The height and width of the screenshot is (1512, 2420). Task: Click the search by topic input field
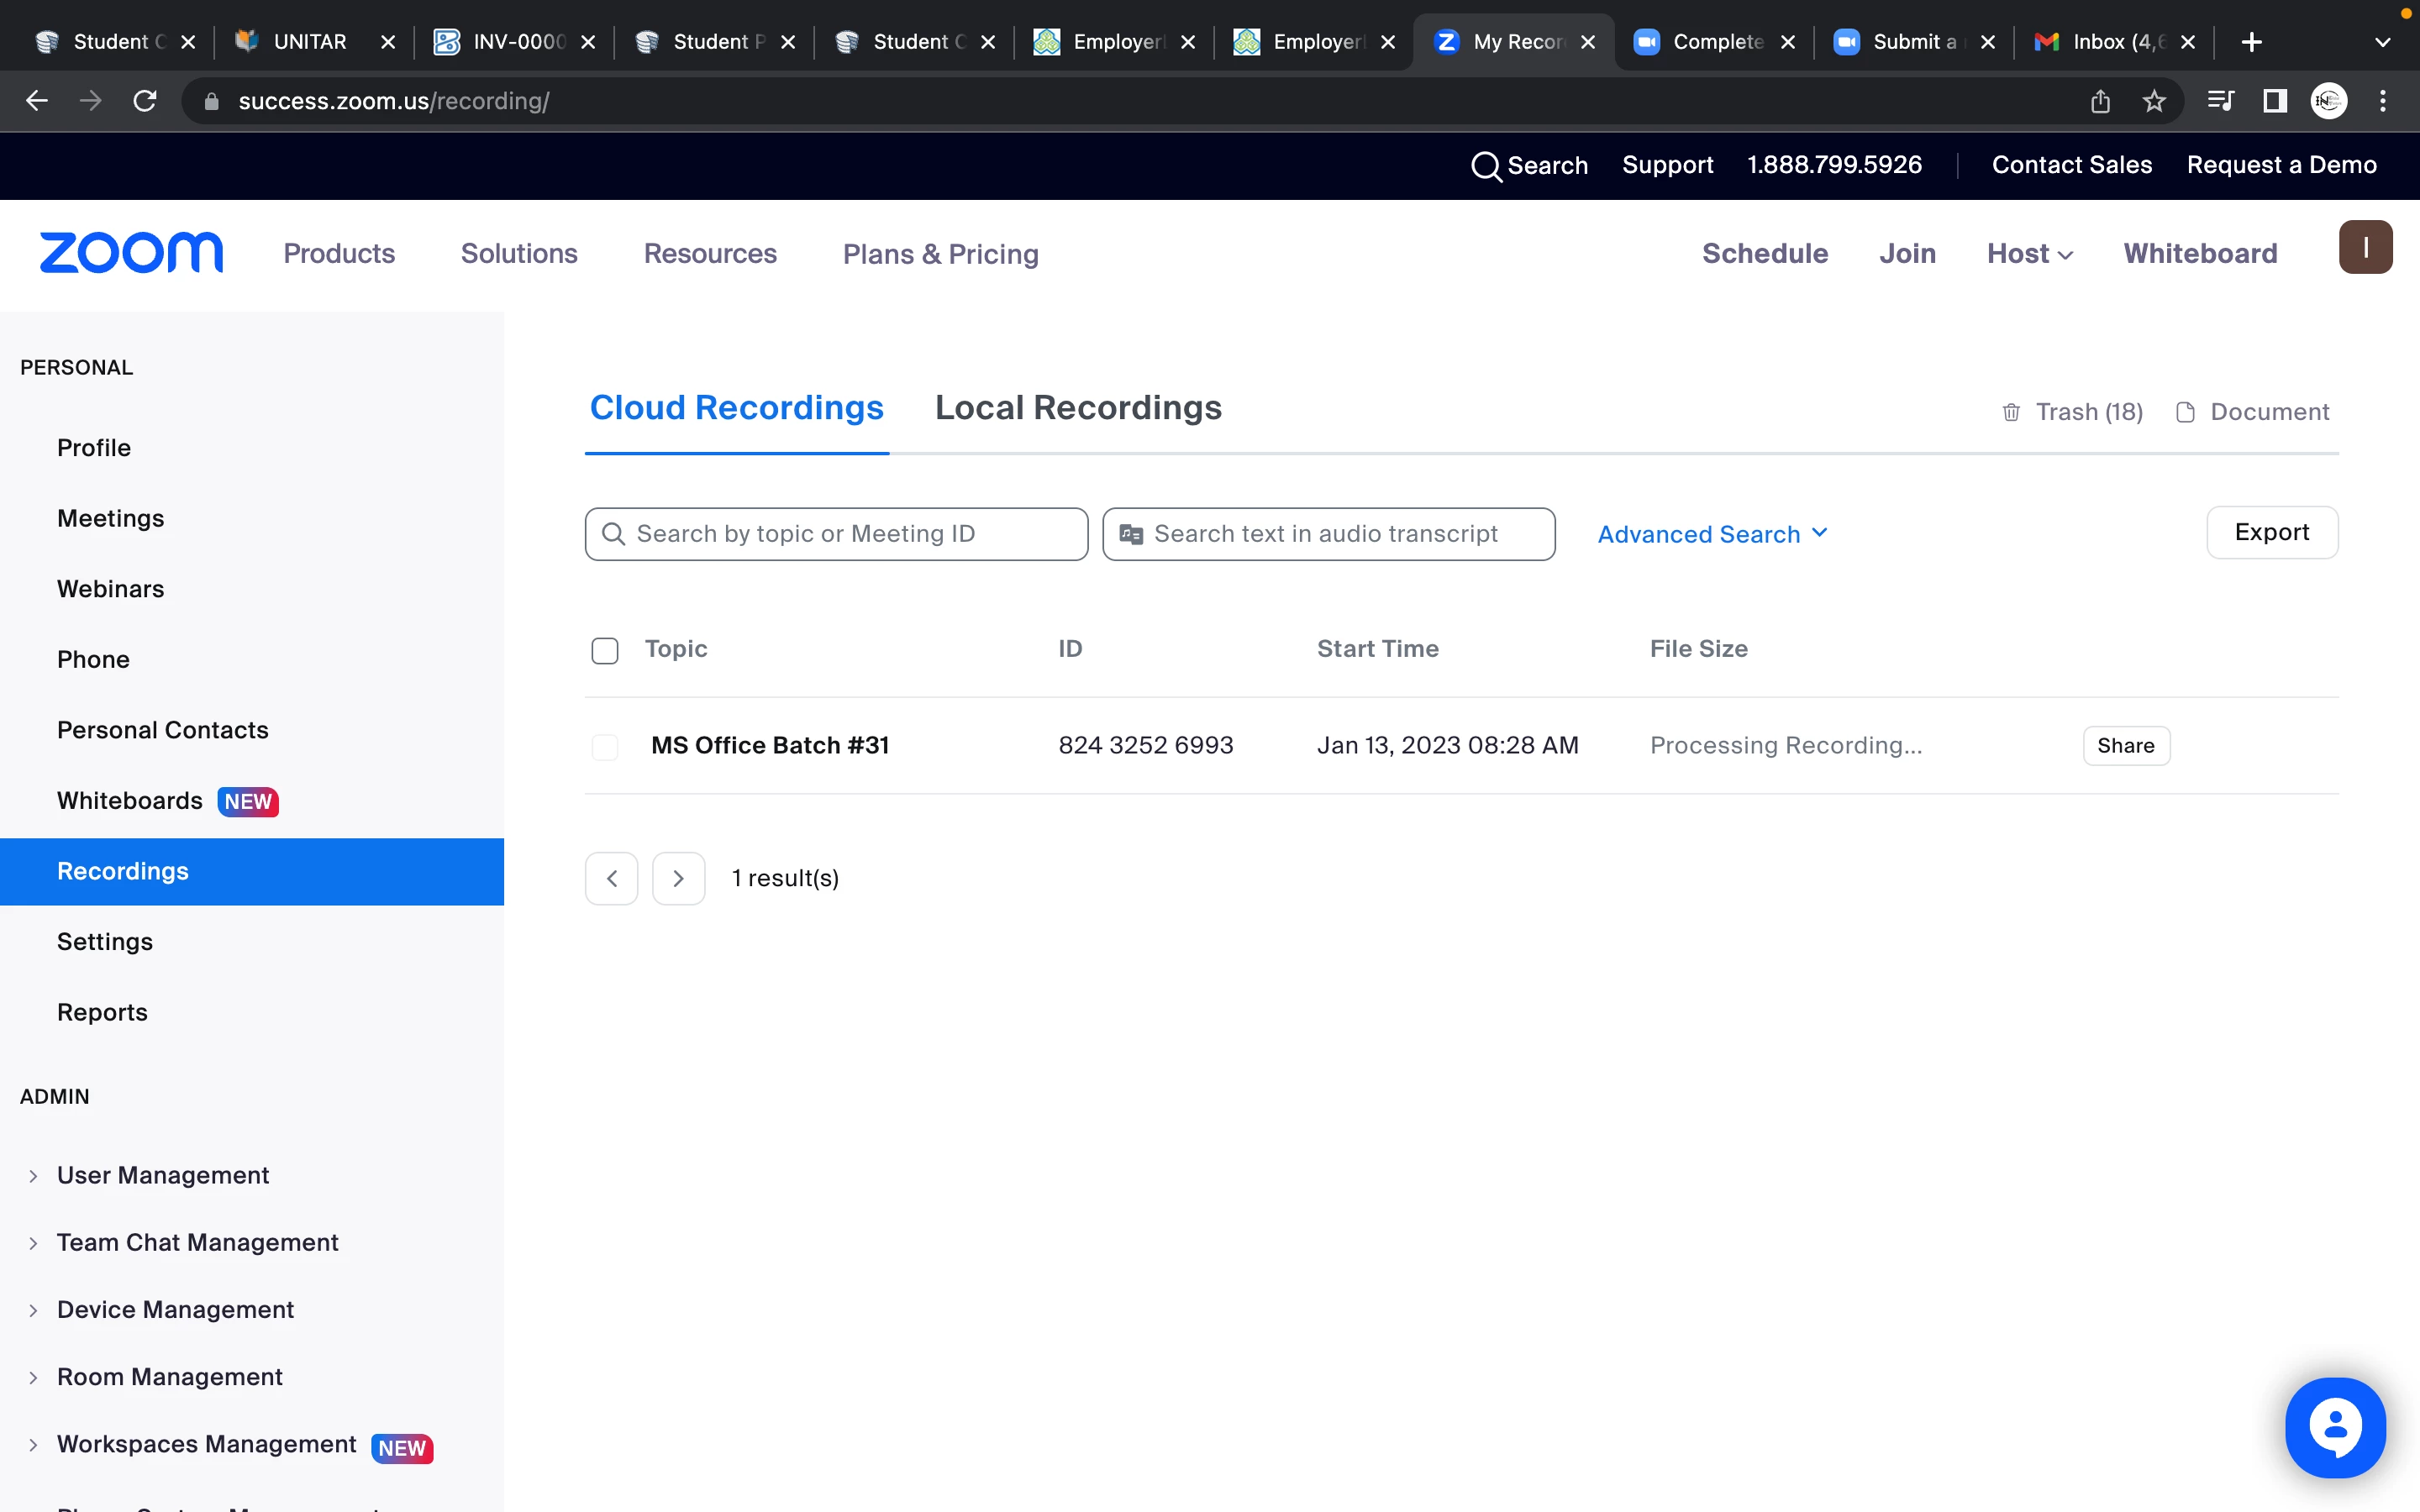(x=836, y=534)
